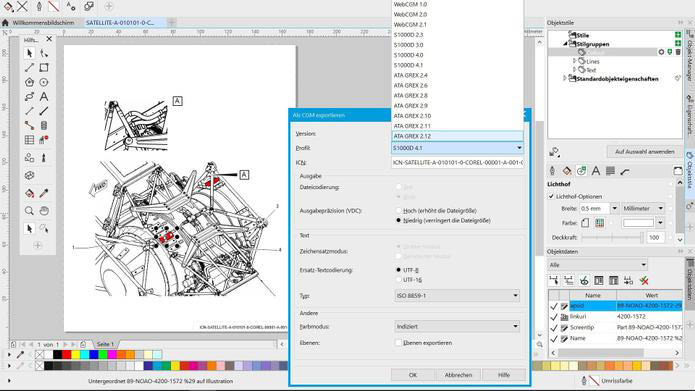Open the Outline pen properties icon

point(552,171)
